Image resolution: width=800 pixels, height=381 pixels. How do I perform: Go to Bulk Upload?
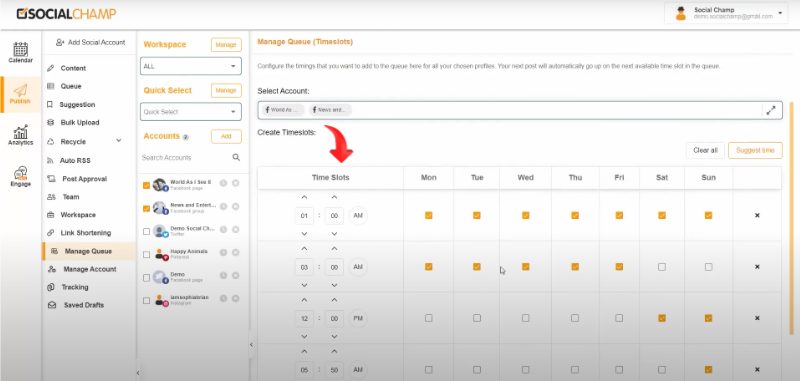point(80,122)
